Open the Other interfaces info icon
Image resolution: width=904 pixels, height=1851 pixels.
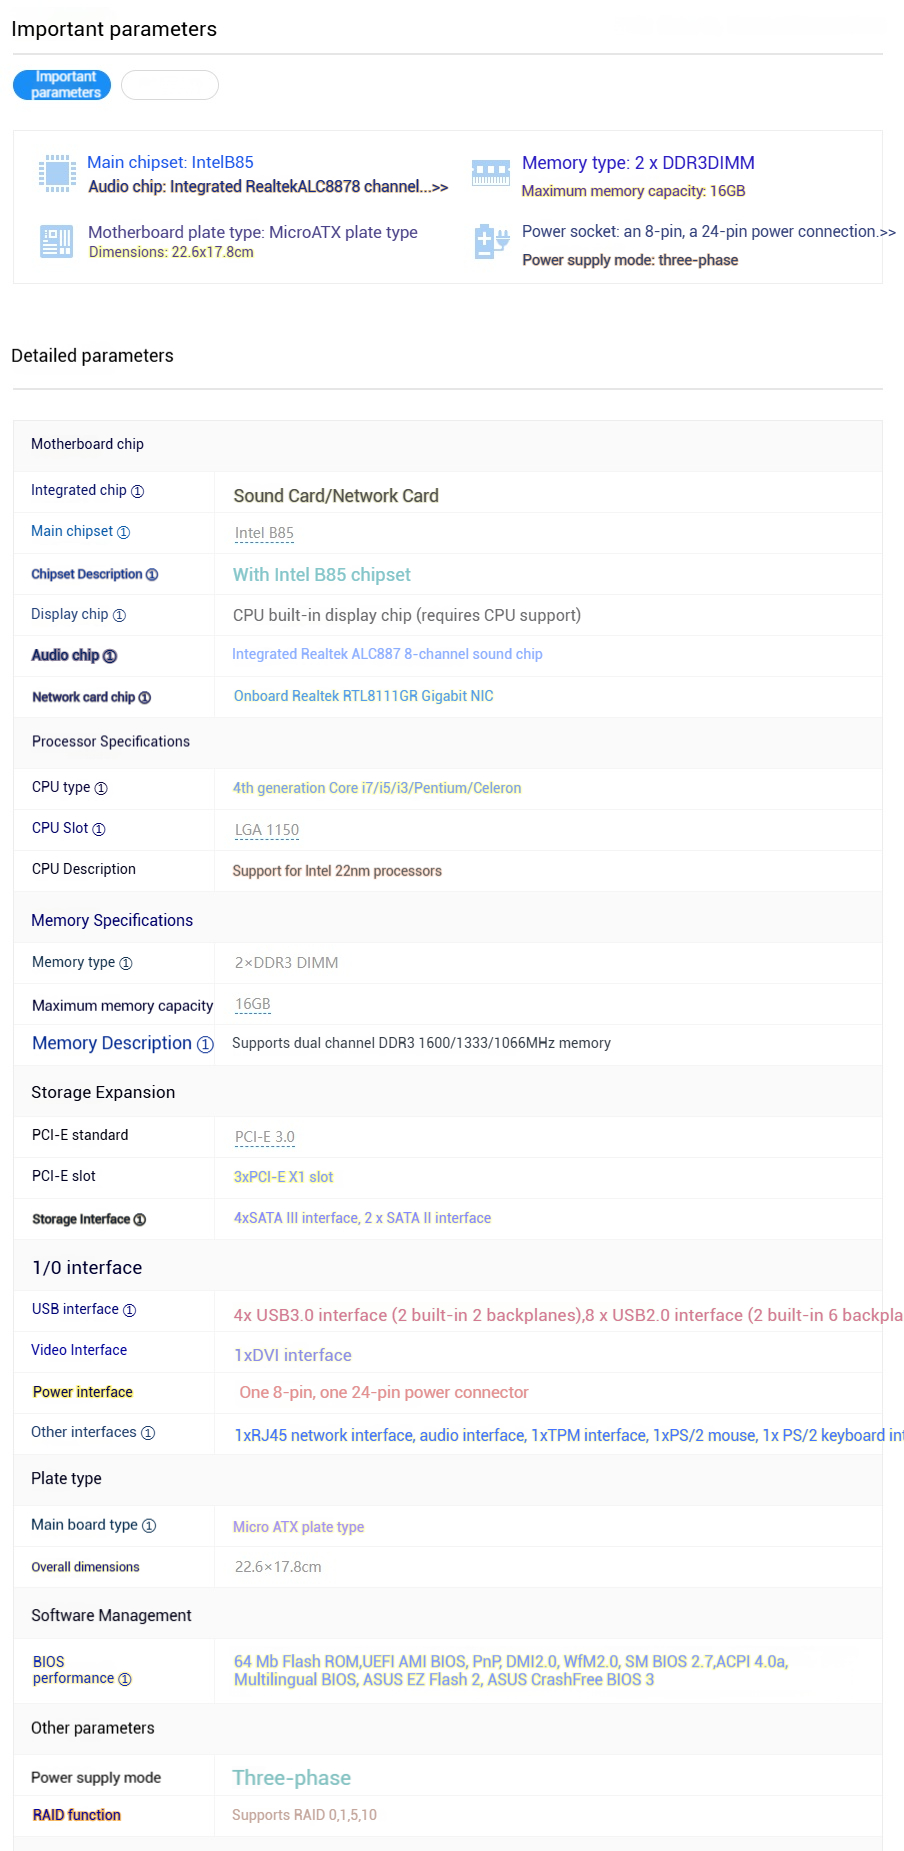click(x=148, y=1433)
